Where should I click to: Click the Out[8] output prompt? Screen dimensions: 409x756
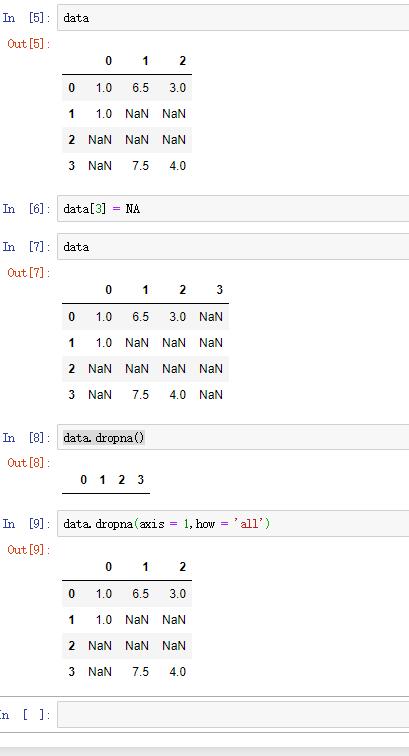29,463
